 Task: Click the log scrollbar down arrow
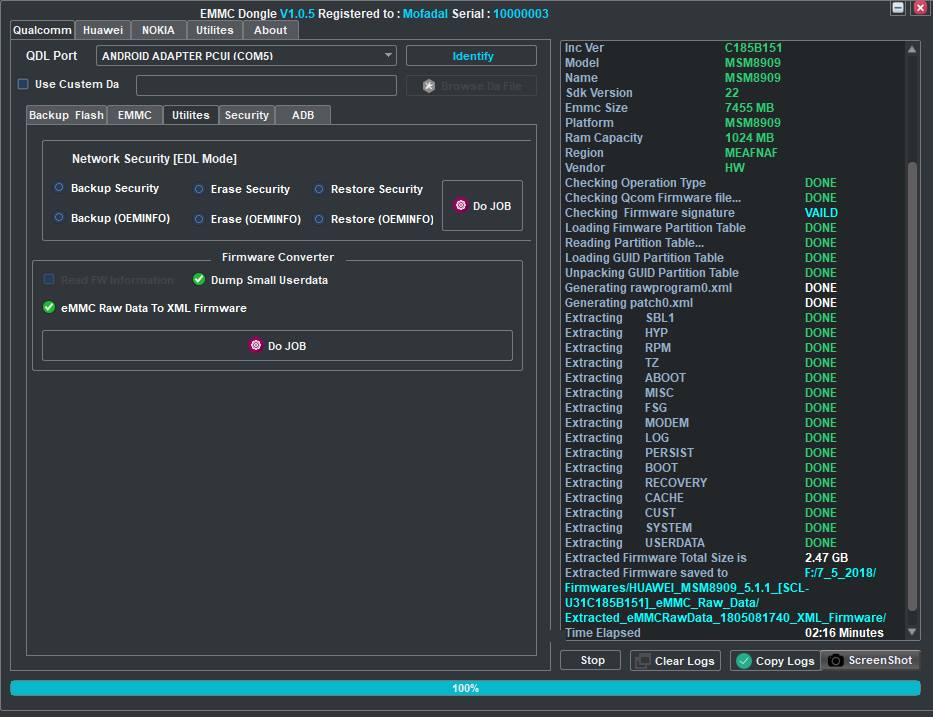coord(912,631)
